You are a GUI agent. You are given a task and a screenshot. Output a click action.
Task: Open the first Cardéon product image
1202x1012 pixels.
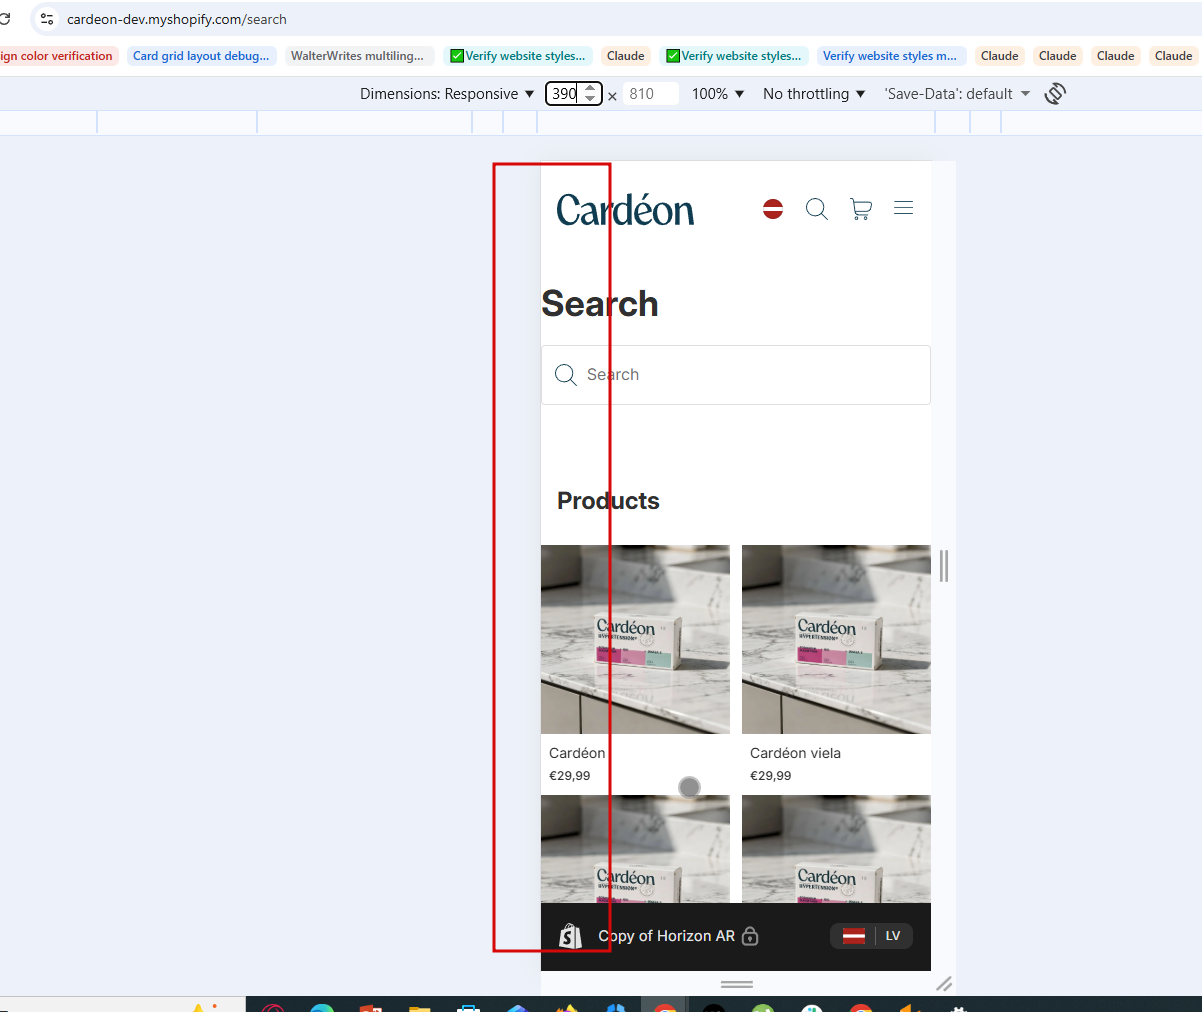coord(635,639)
